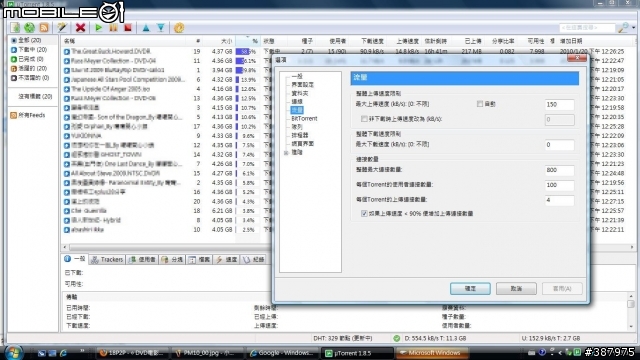
Task: Click the orange Pause torrent icon
Action: click(x=113, y=28)
